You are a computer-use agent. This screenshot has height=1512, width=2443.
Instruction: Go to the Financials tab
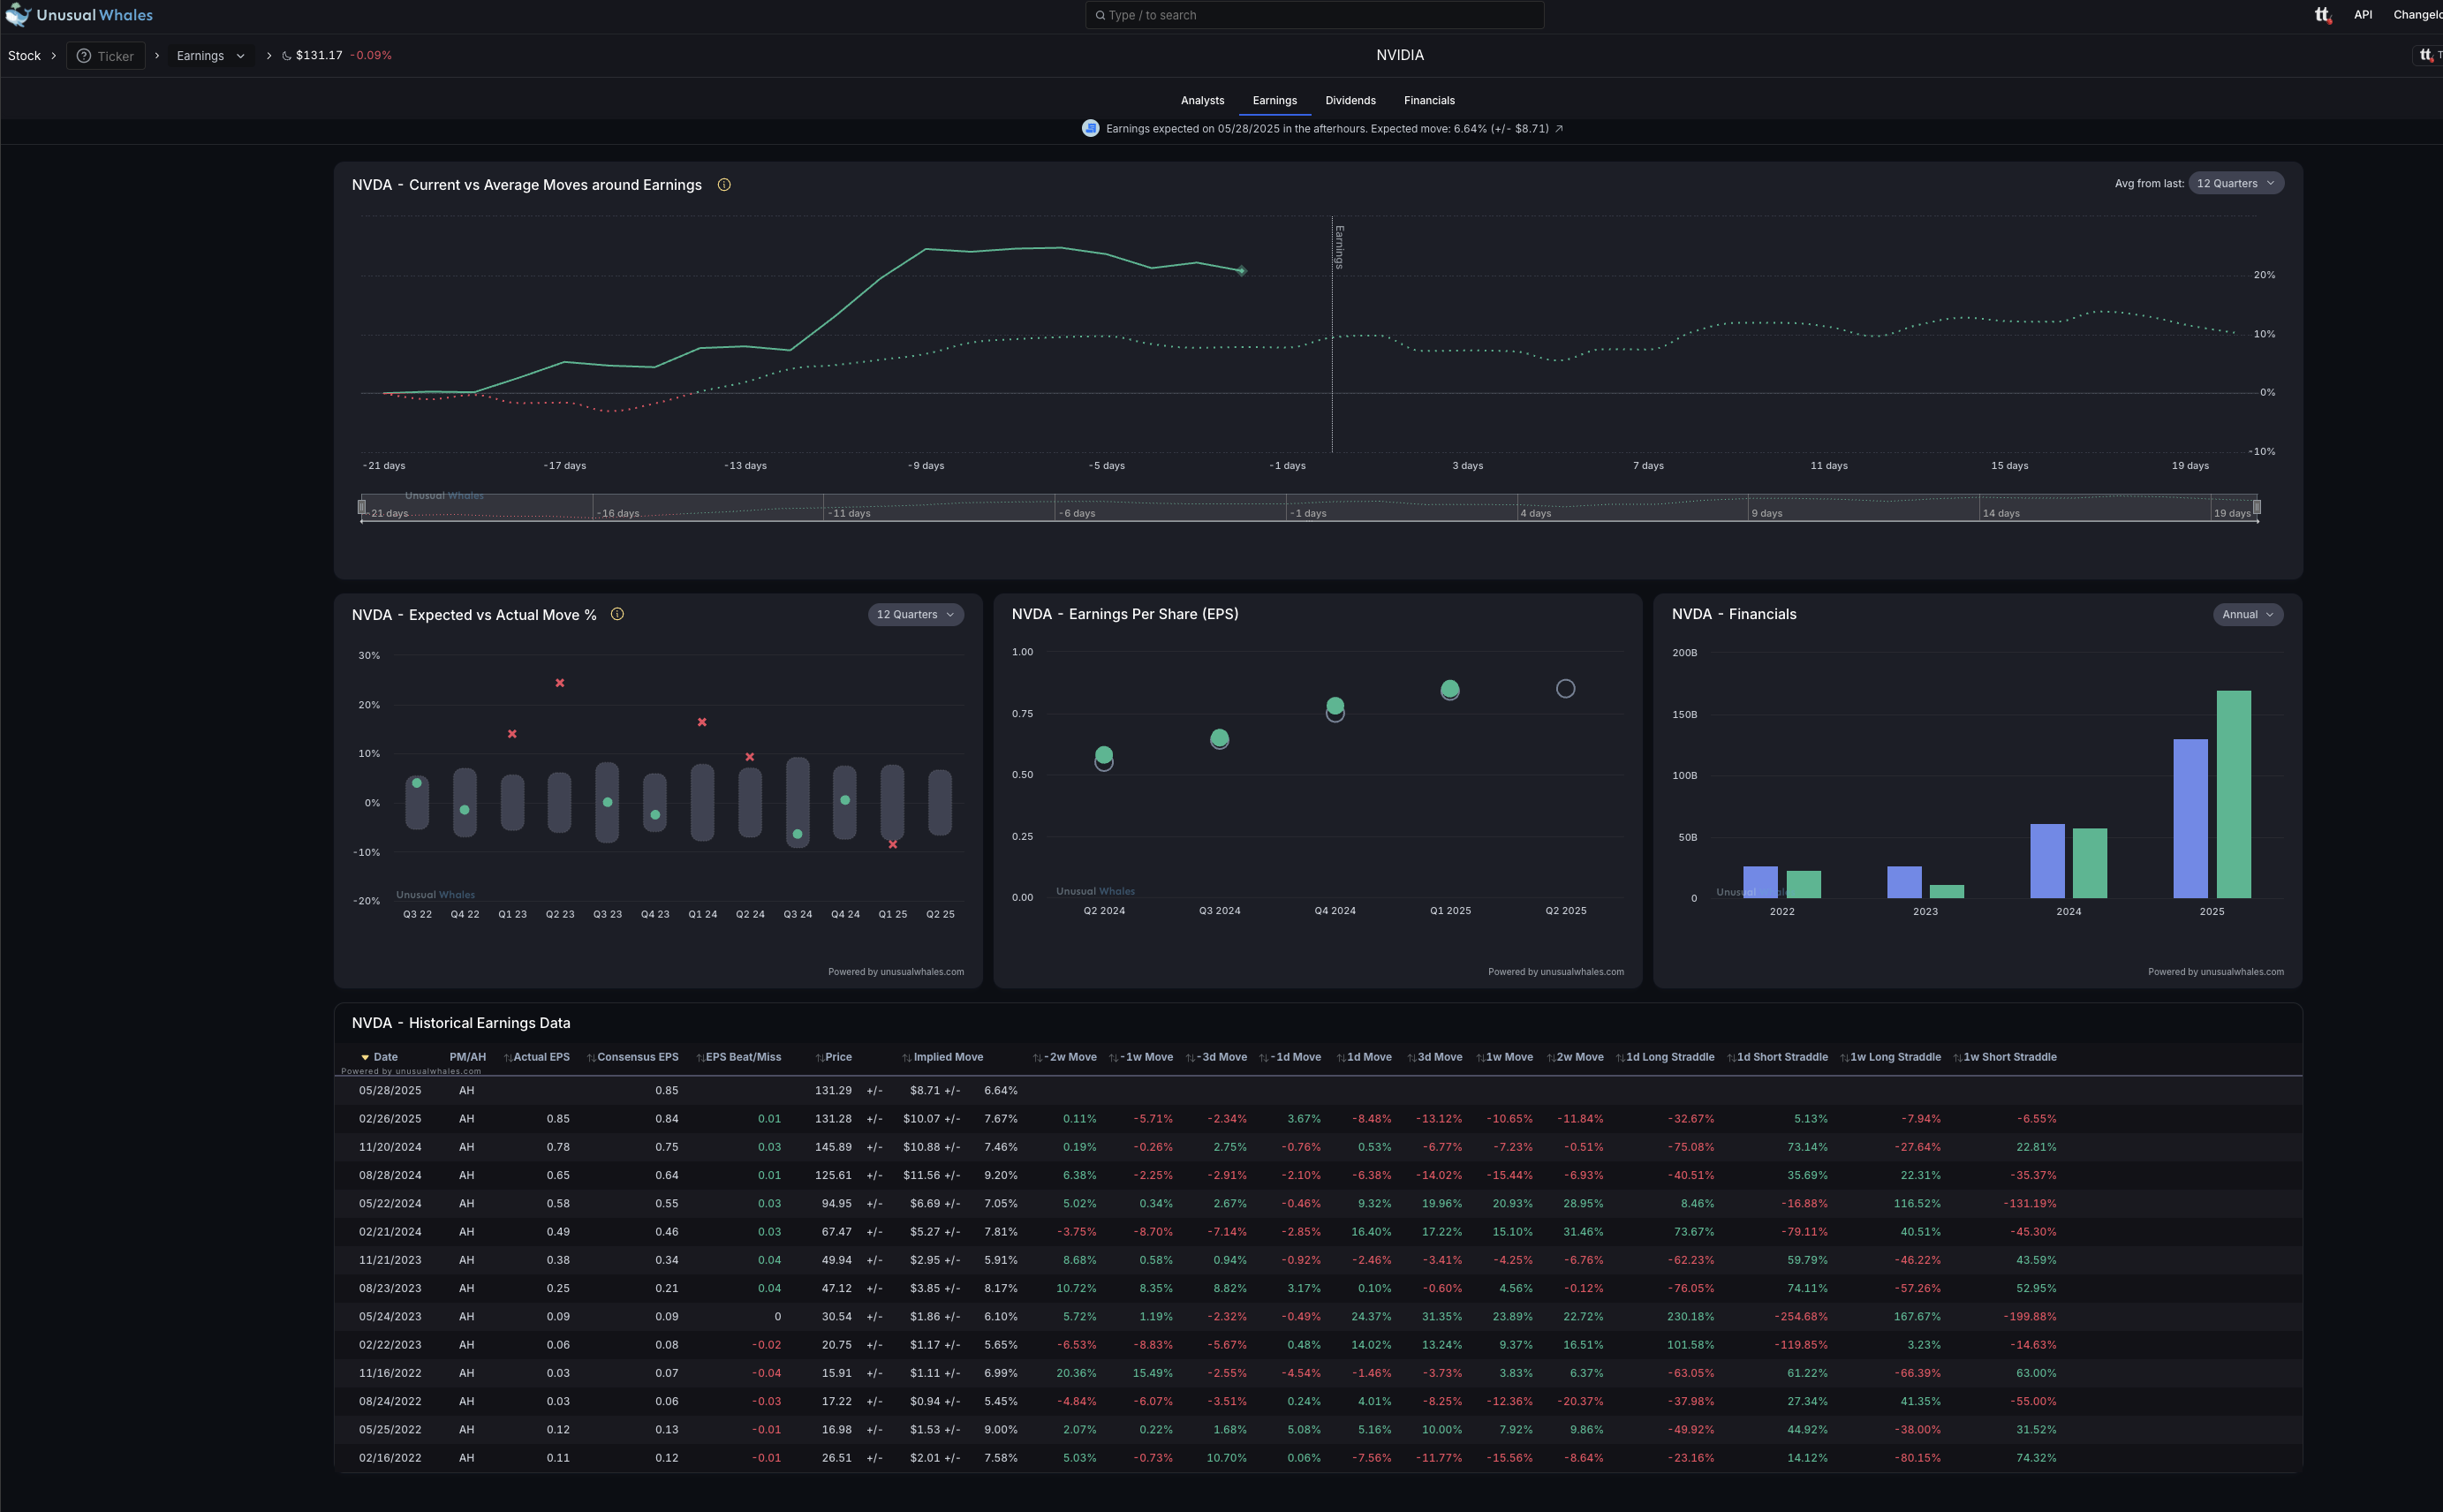pyautogui.click(x=1429, y=100)
